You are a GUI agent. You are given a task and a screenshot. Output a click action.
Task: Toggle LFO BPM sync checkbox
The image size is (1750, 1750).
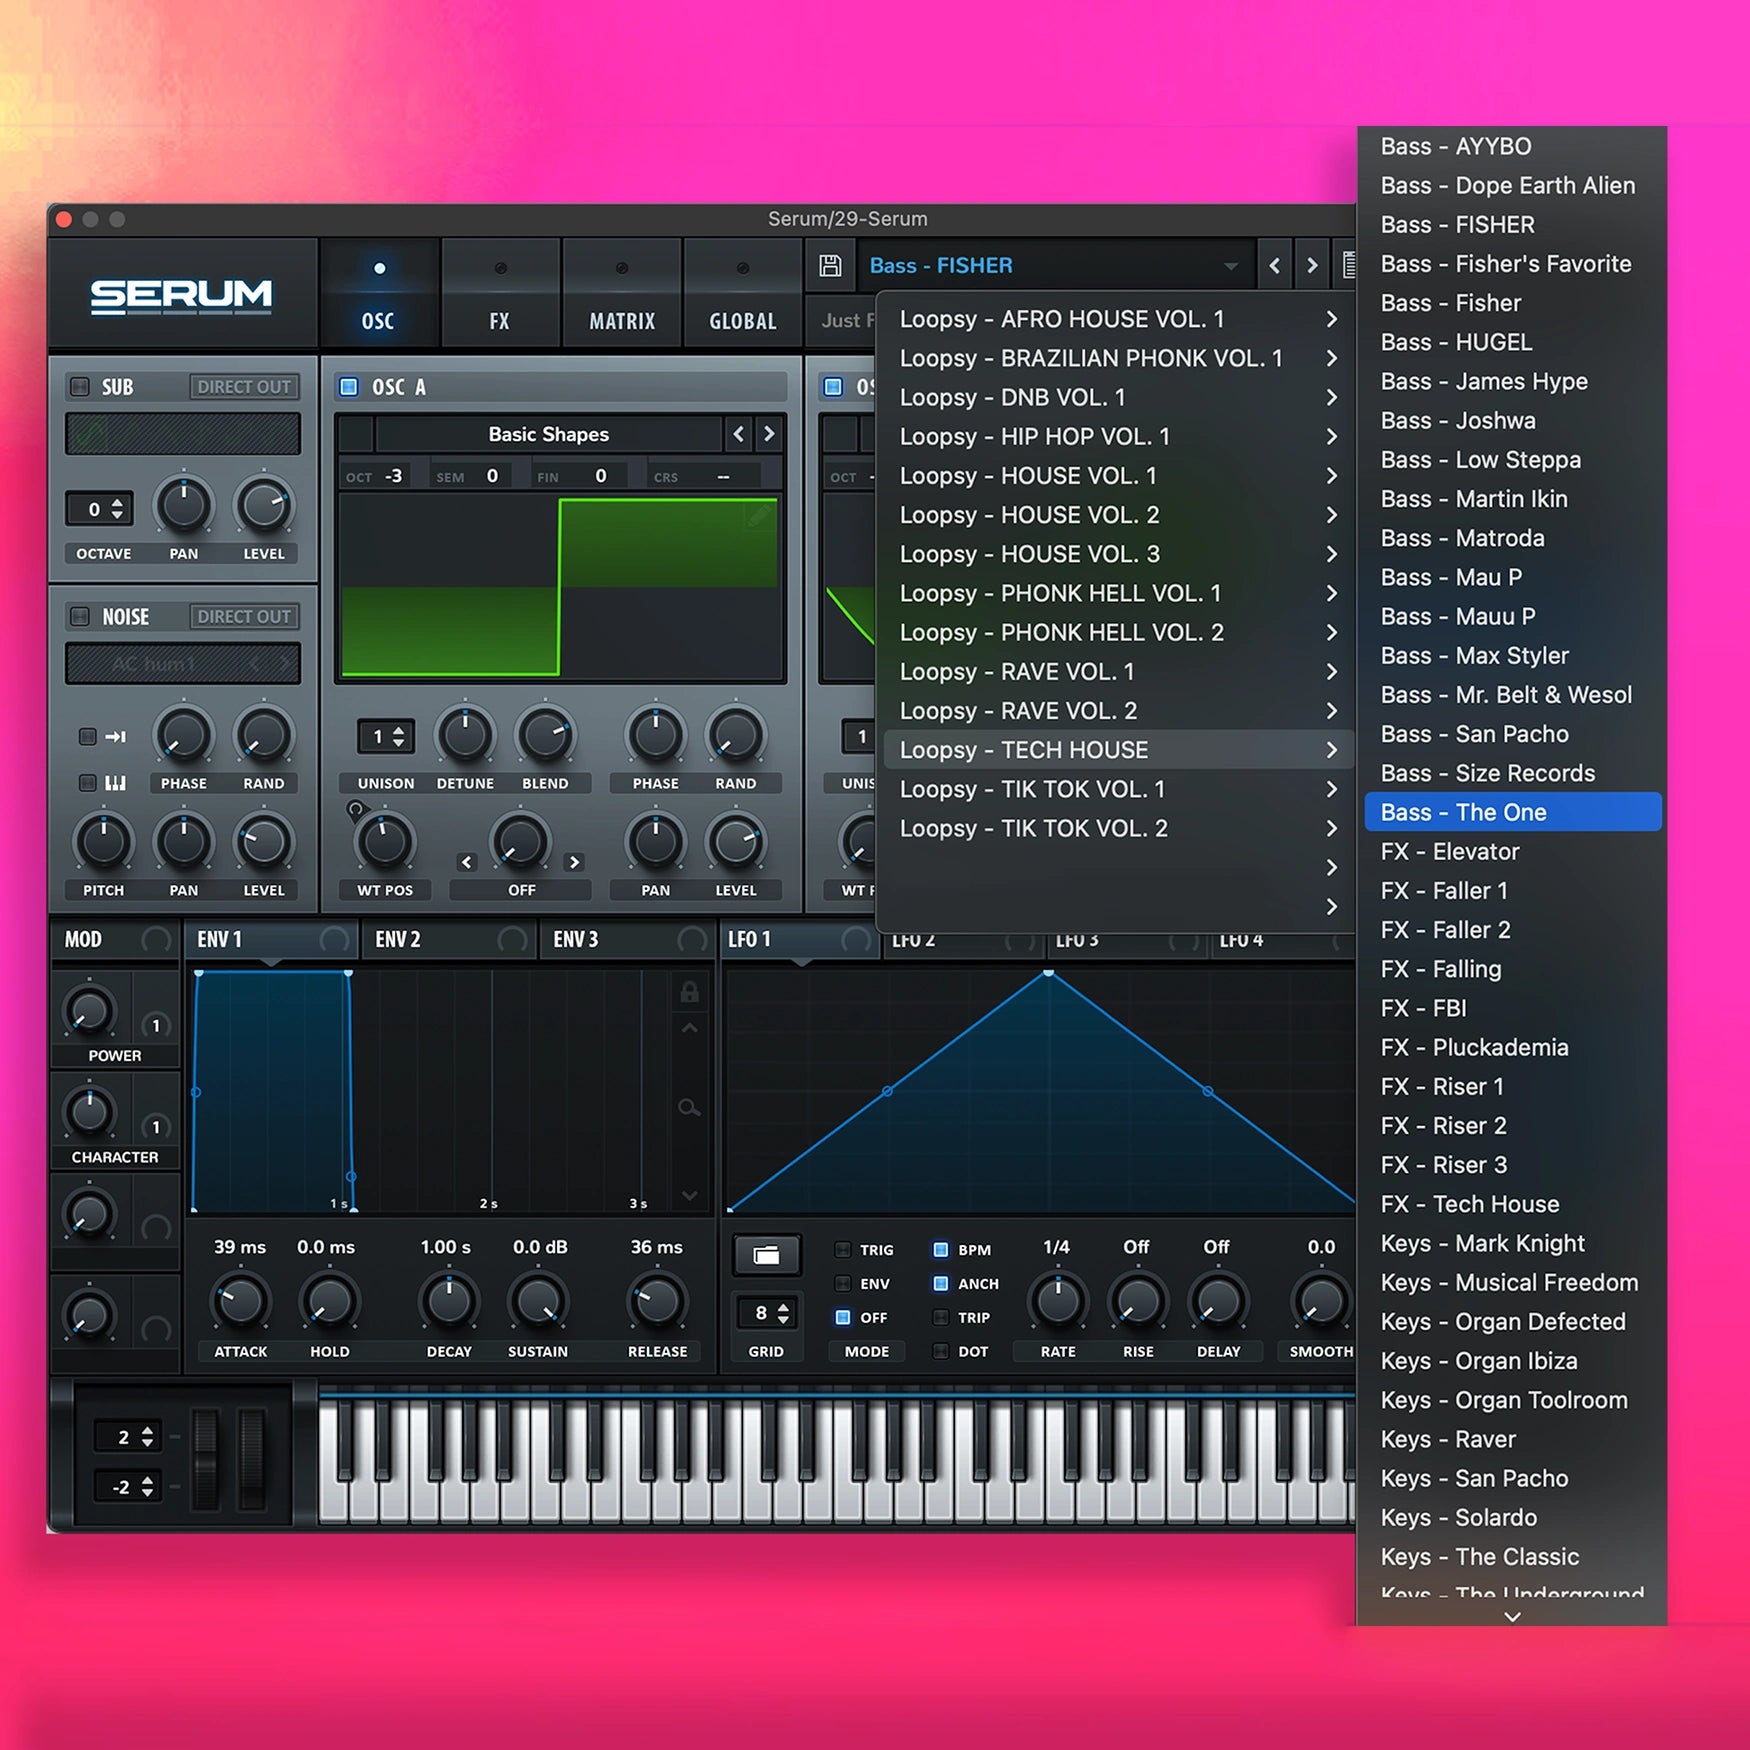pos(941,1249)
